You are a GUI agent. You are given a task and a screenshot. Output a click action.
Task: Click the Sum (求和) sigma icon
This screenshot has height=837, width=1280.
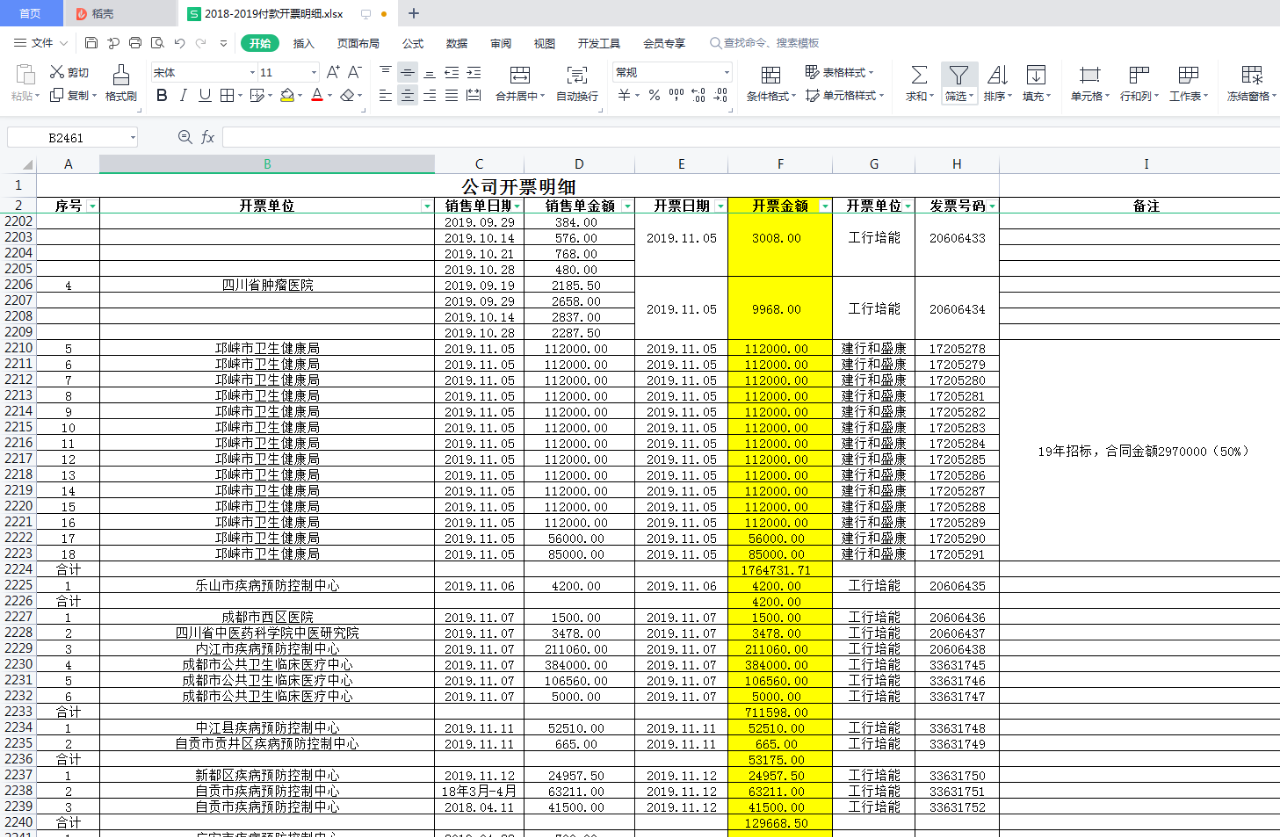tap(918, 76)
